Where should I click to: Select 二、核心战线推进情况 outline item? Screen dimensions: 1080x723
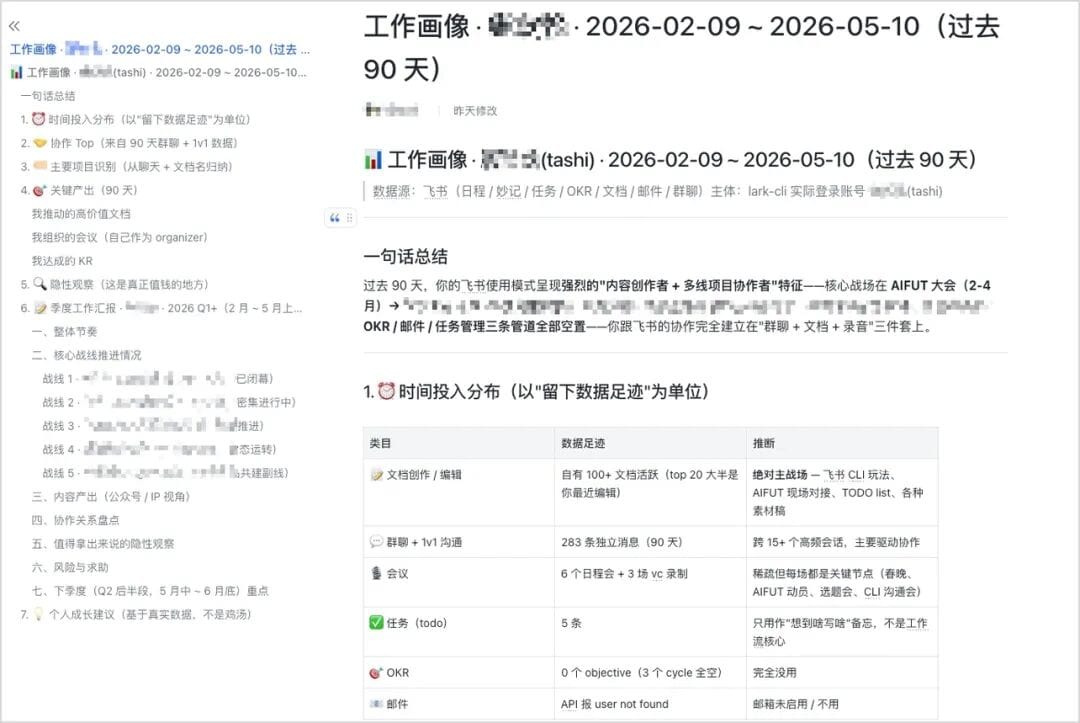tap(87, 355)
